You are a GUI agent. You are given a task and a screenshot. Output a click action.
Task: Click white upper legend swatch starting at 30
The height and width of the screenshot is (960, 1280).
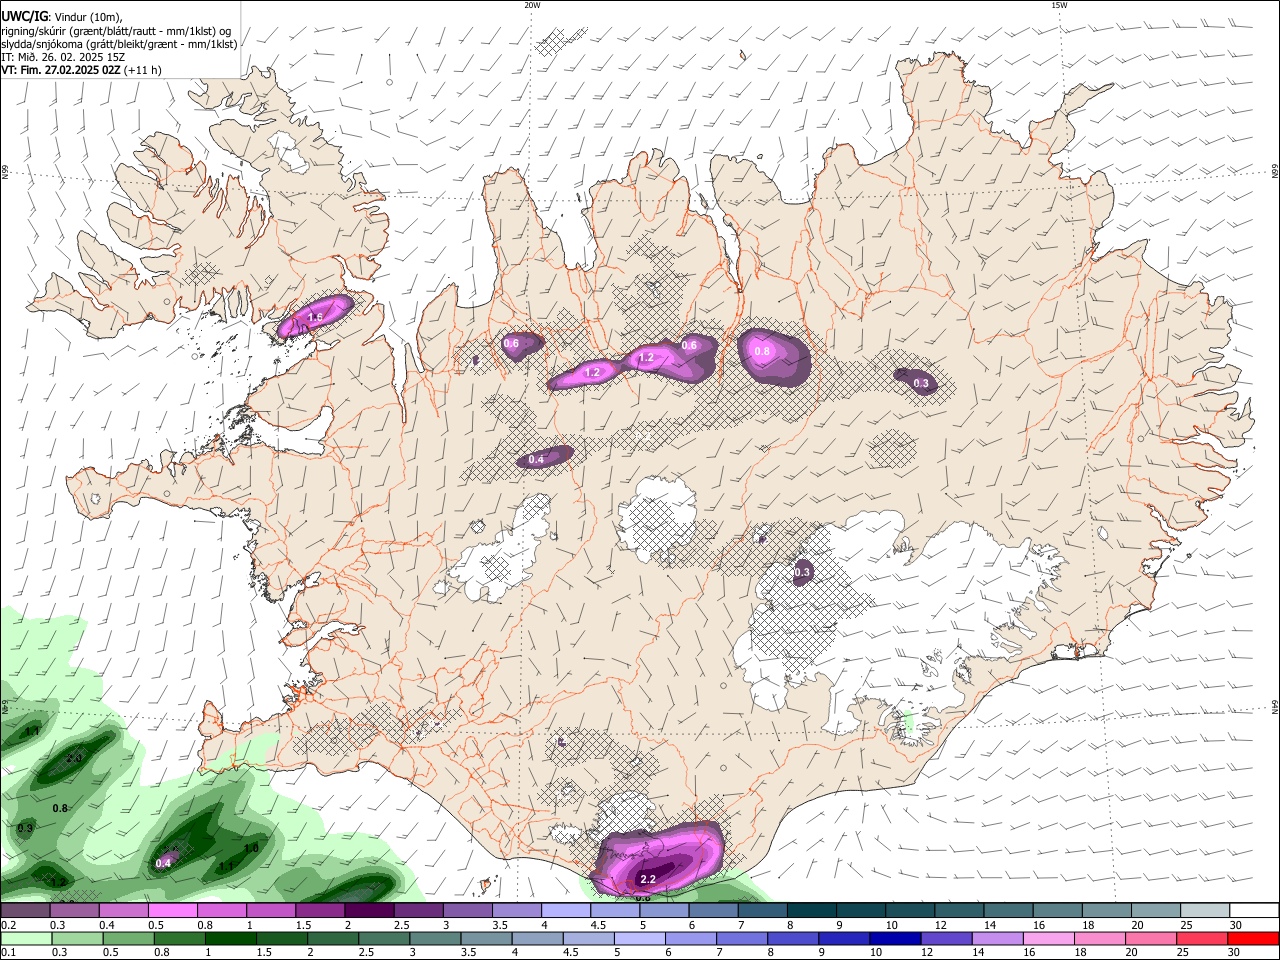[x=1255, y=911]
